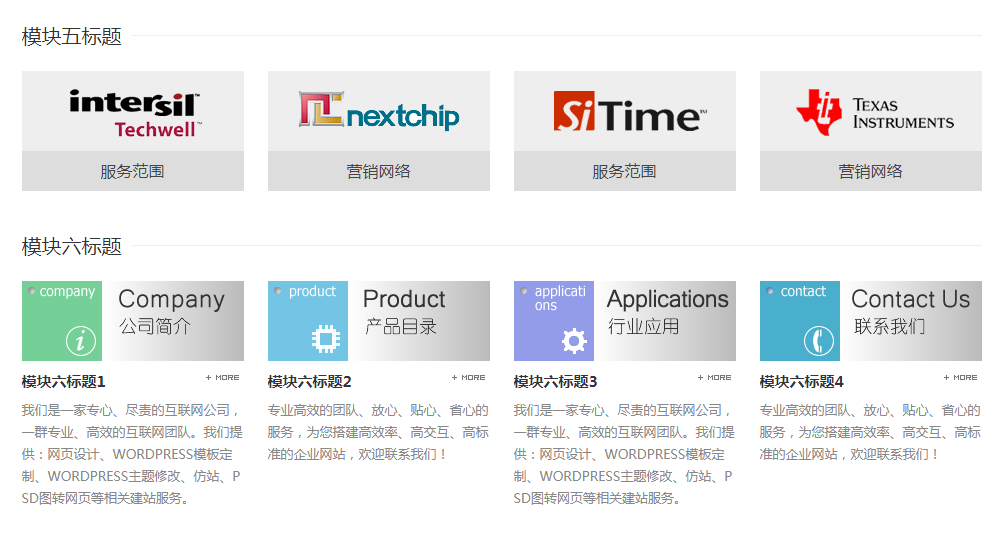This screenshot has height=540, width=1000.
Task: Open the Texas Instruments logo image
Action: 871,112
